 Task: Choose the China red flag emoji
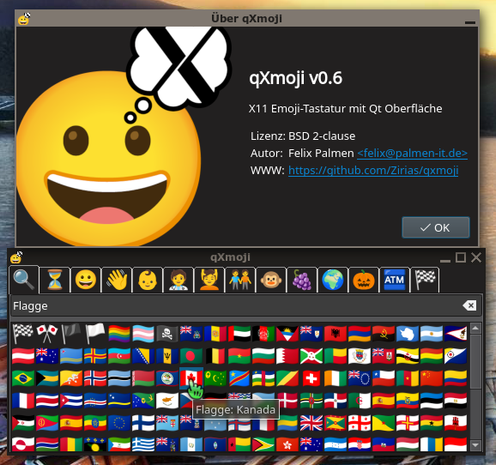tap(431, 378)
